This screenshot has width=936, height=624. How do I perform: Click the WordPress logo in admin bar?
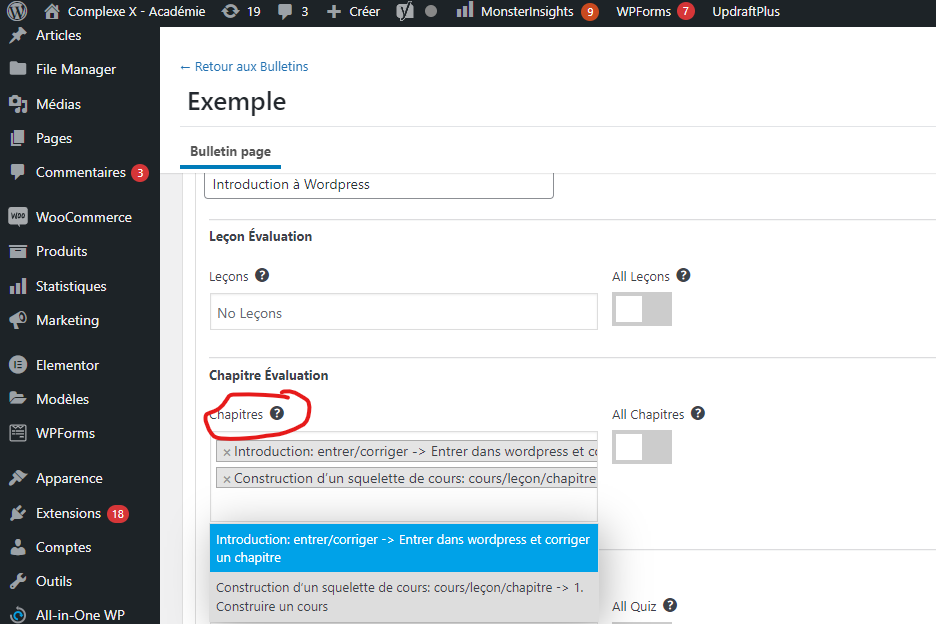coord(16,12)
